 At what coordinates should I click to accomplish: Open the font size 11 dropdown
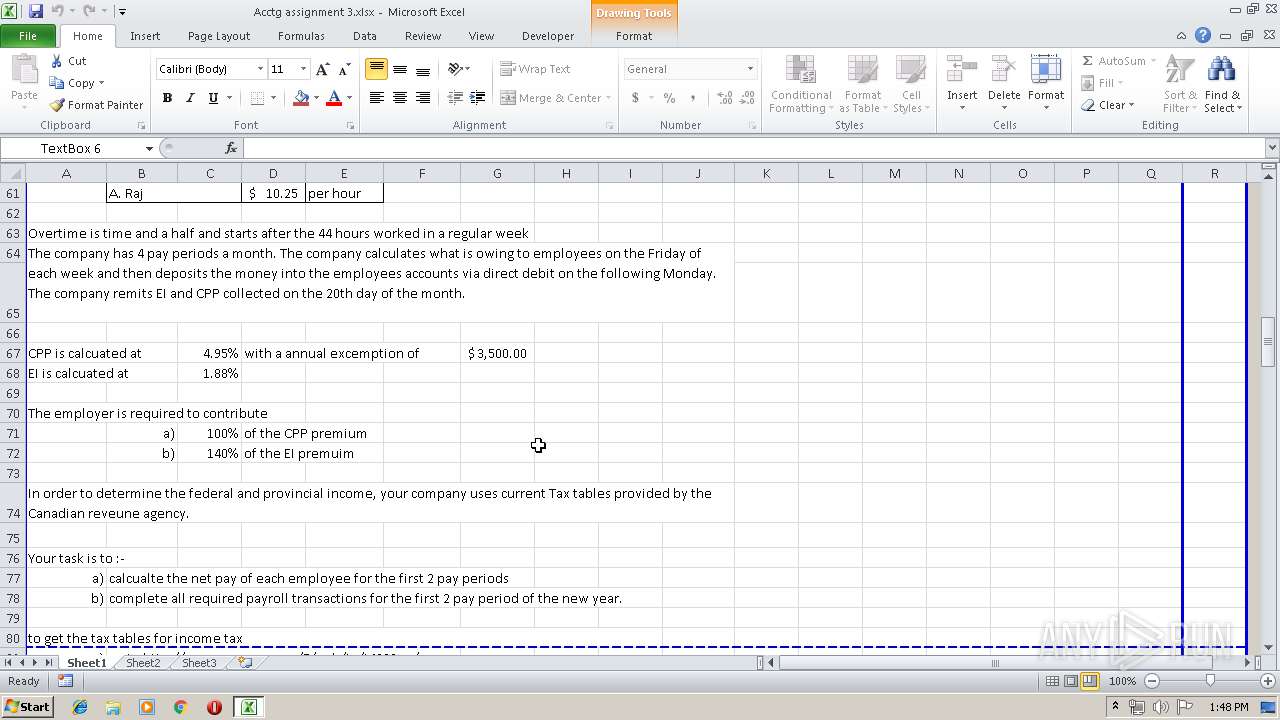[303, 69]
